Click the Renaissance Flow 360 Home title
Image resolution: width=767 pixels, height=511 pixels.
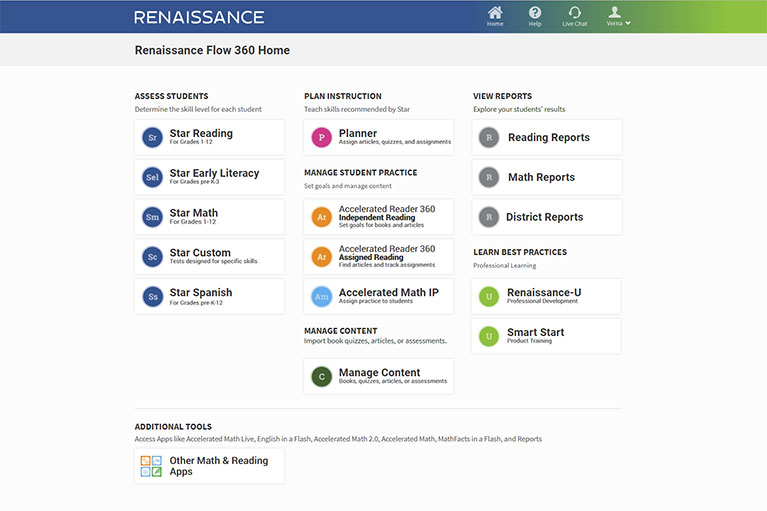point(212,50)
